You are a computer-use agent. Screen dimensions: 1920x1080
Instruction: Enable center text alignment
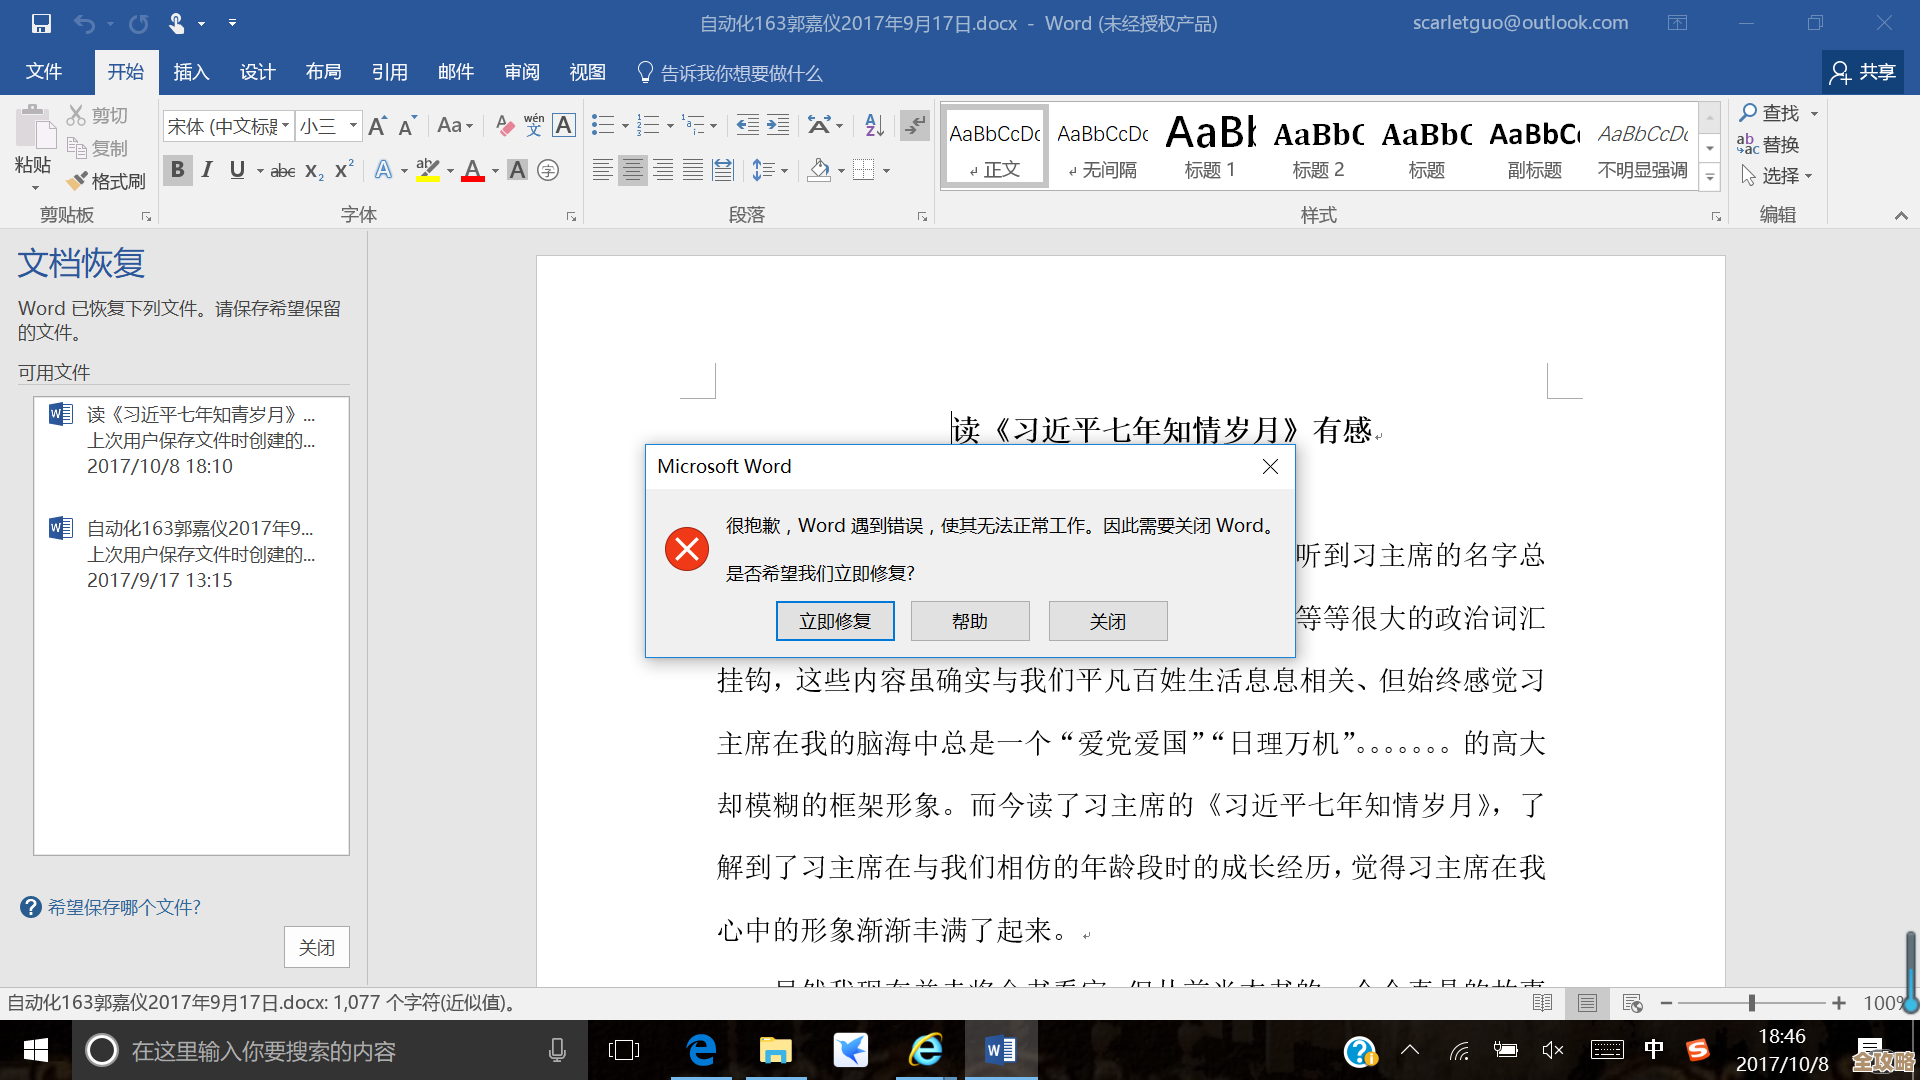click(632, 170)
